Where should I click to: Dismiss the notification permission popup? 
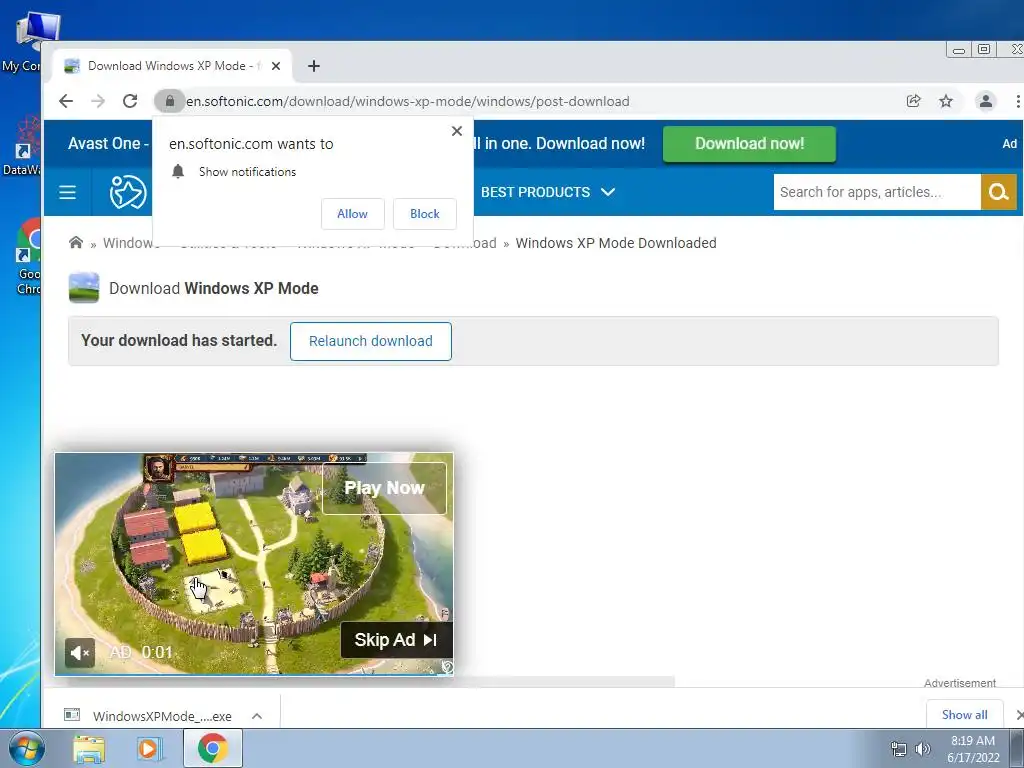[456, 131]
